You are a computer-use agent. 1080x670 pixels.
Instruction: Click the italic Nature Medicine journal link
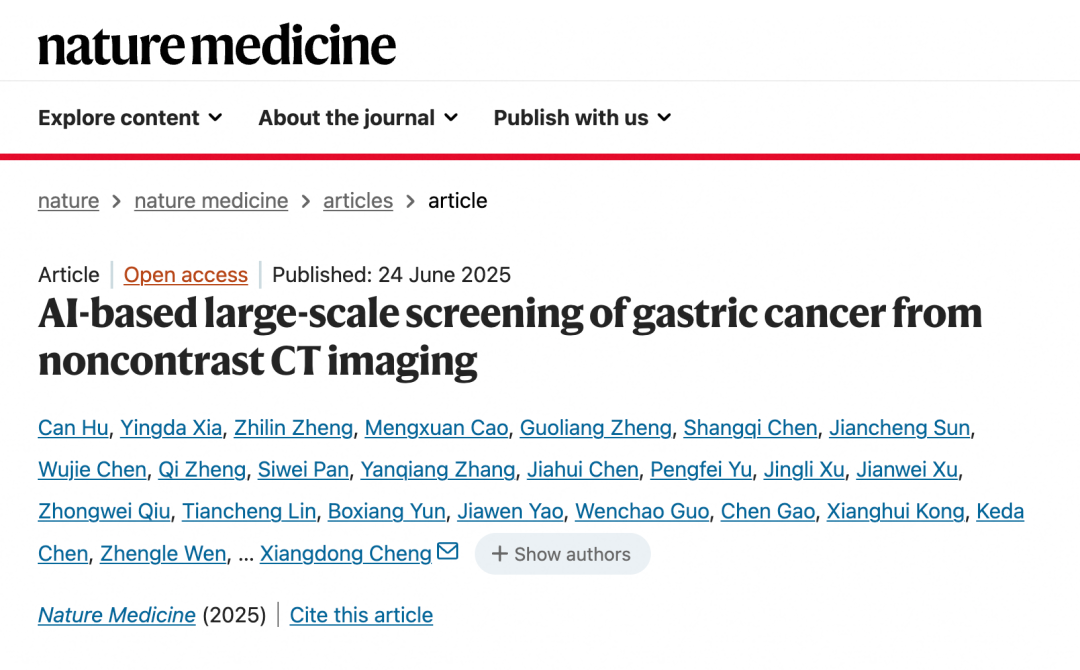click(x=117, y=615)
